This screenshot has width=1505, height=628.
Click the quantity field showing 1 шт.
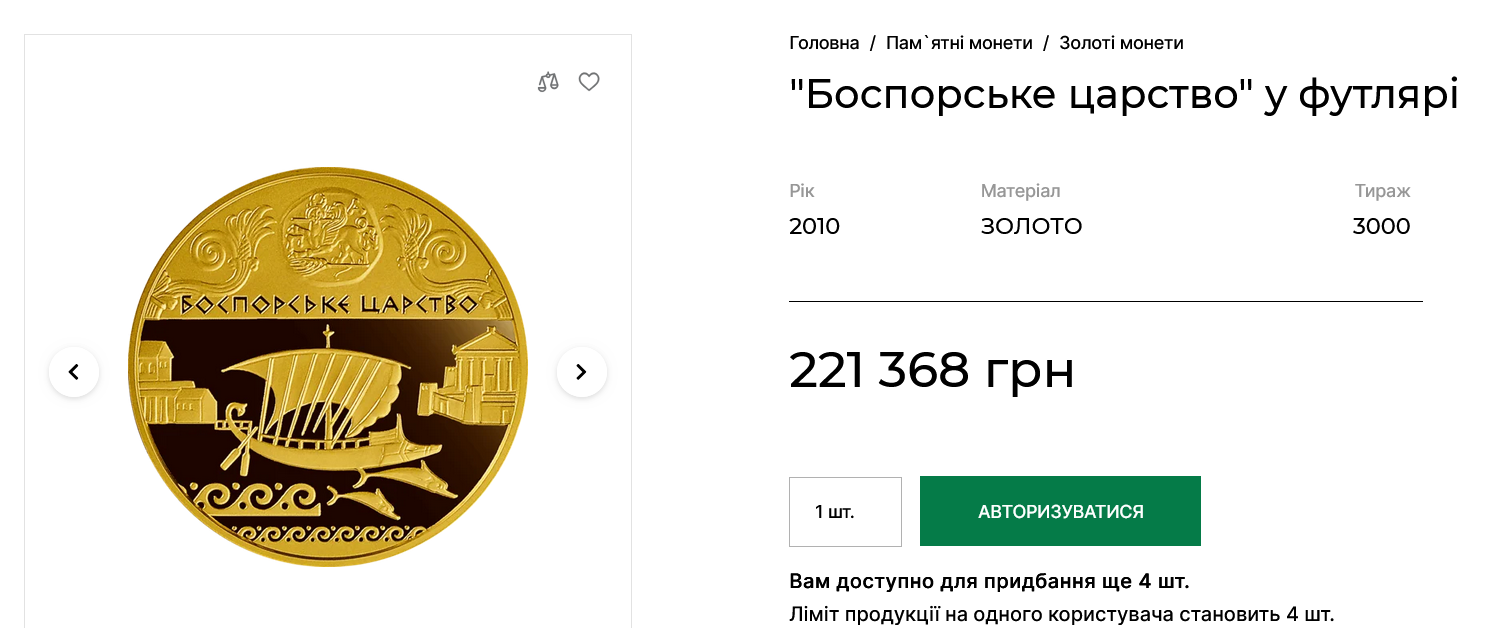coord(845,511)
